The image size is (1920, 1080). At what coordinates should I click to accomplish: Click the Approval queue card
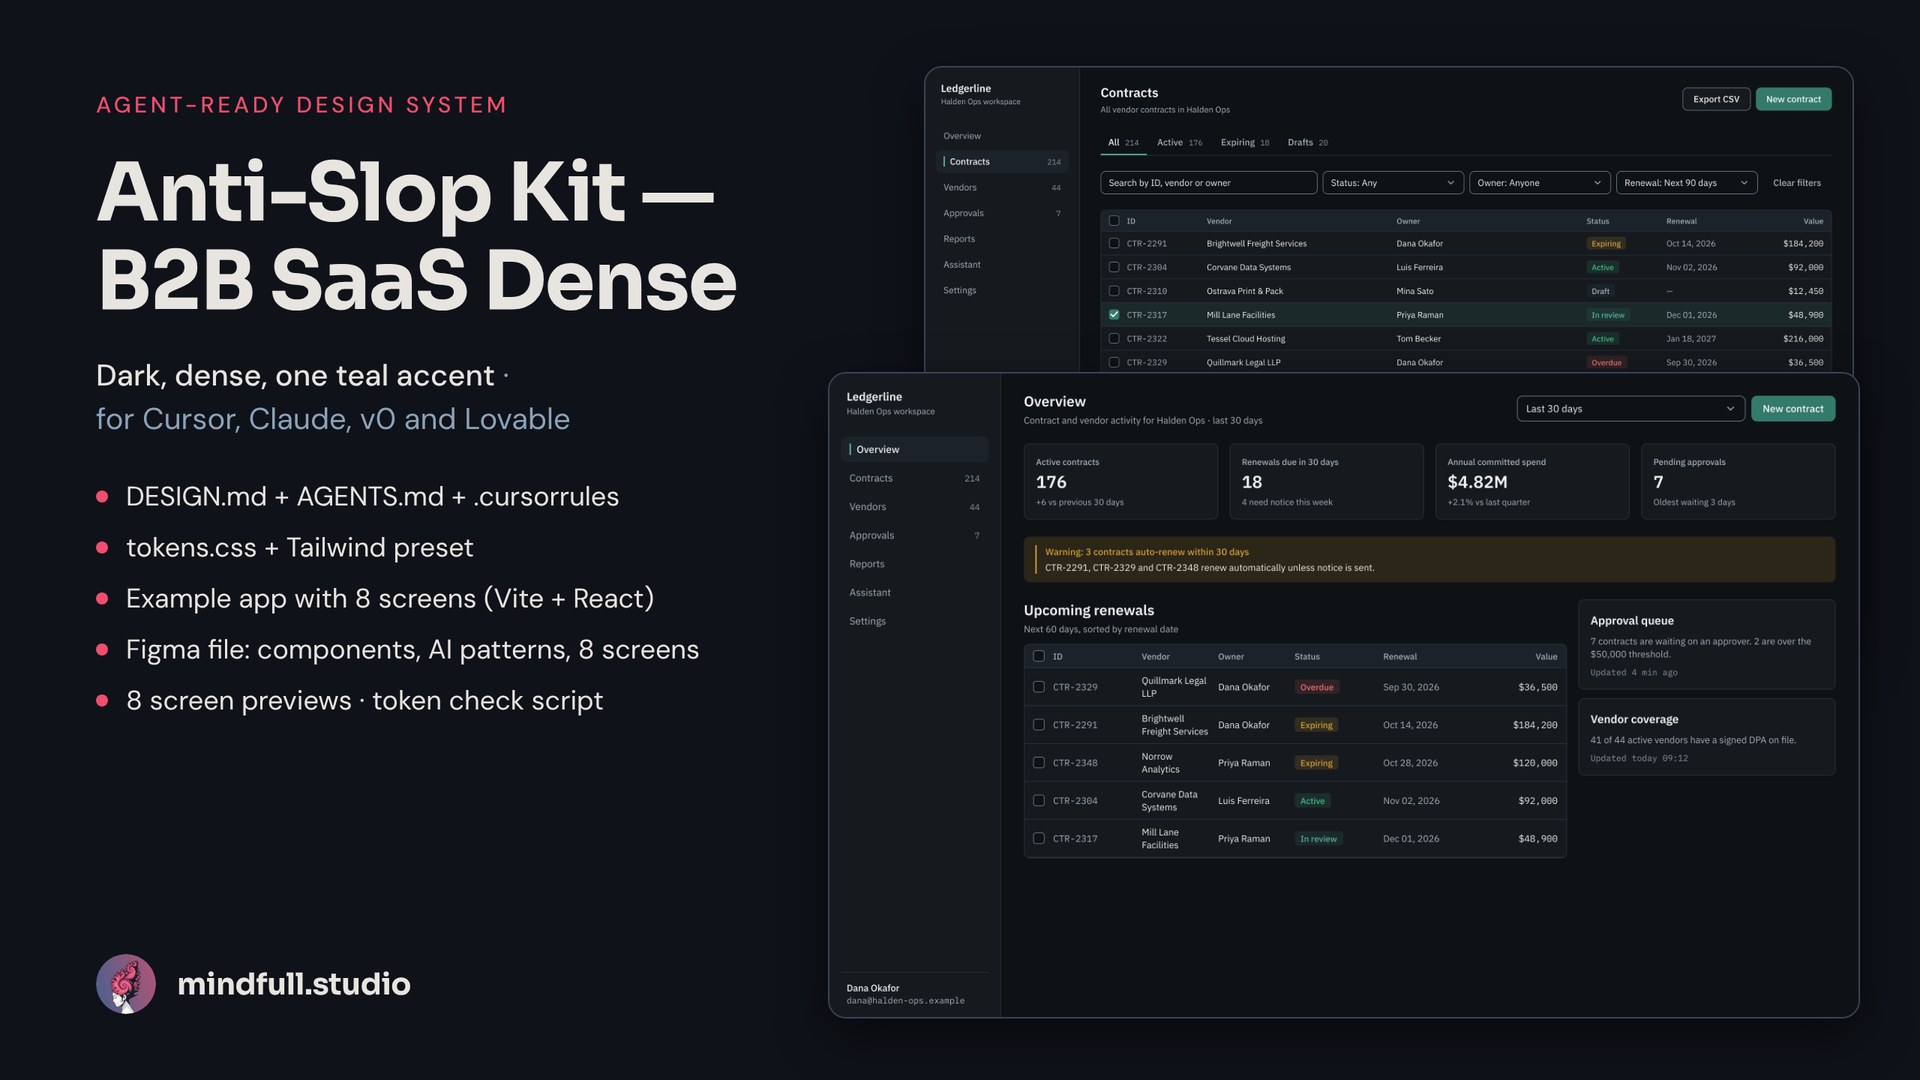pos(1706,645)
